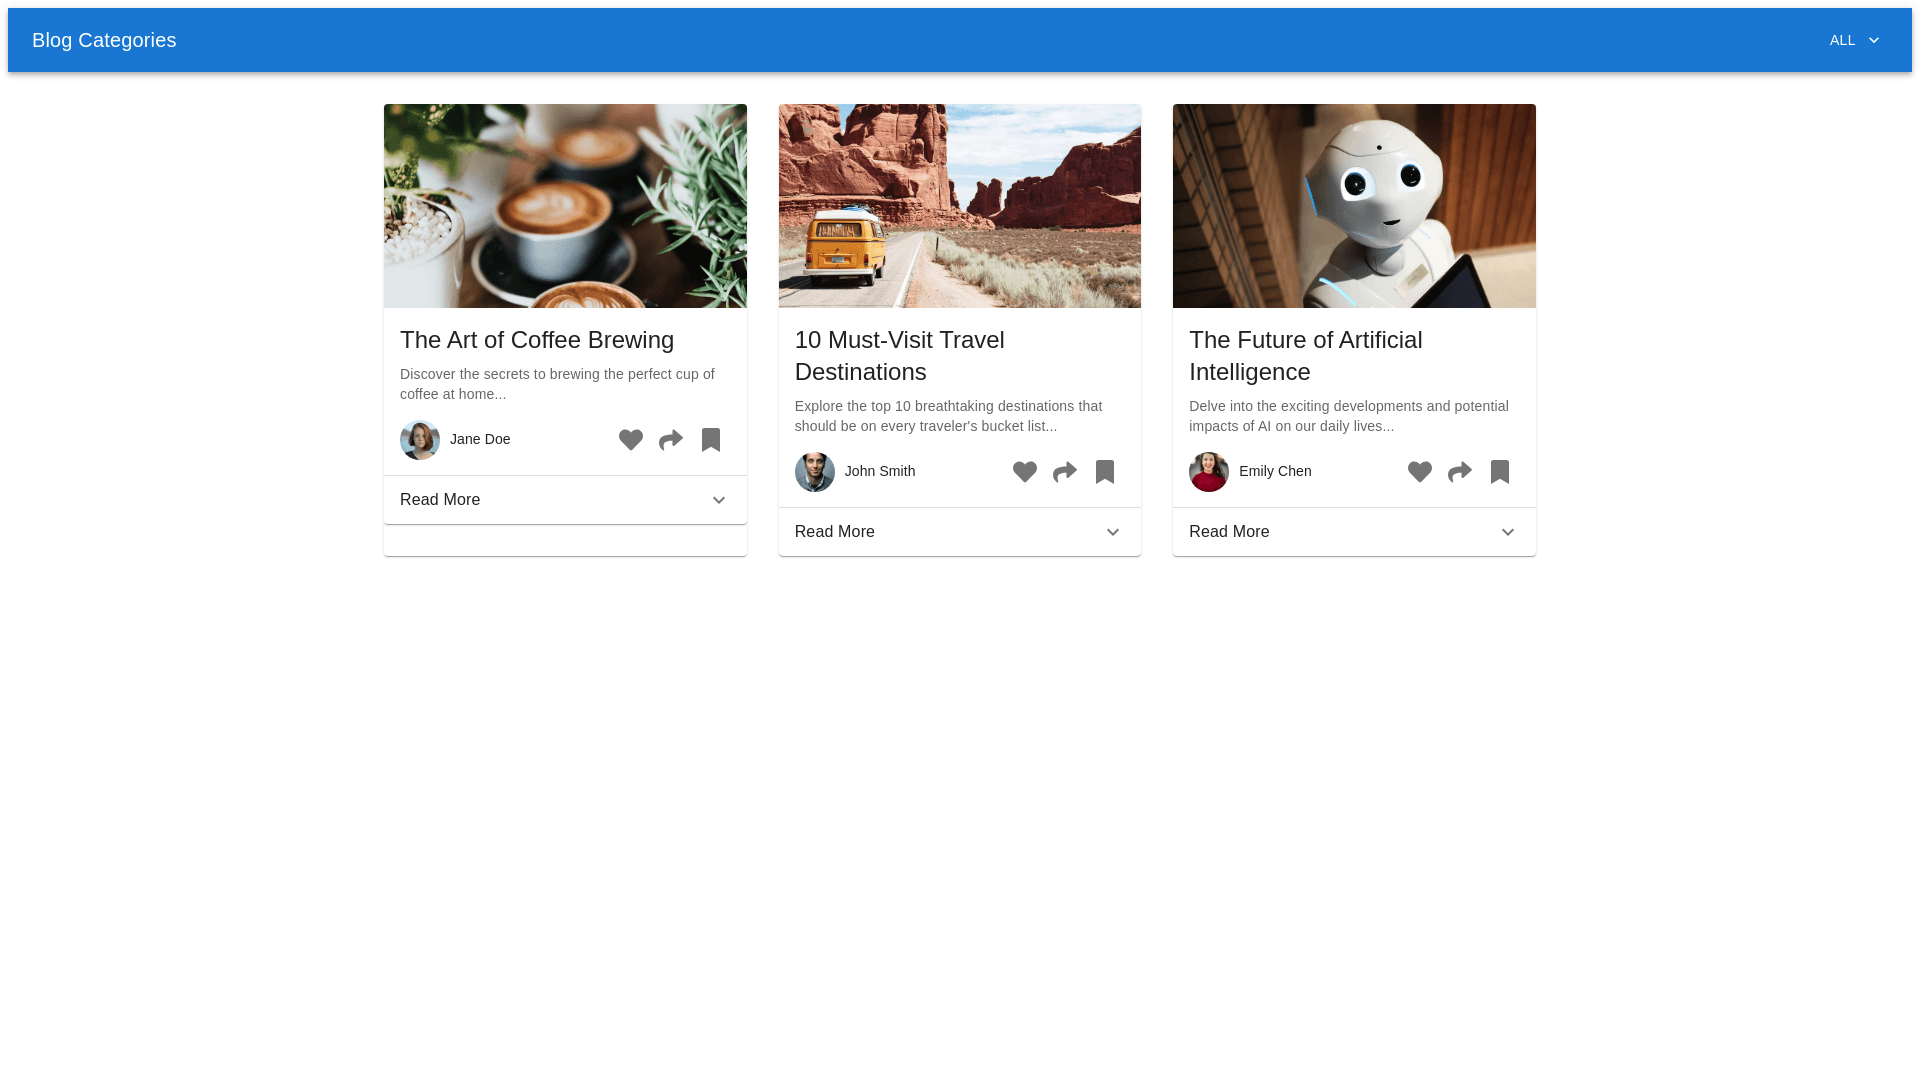Click heart icon on travel destinations card
The width and height of the screenshot is (1920, 1080).
[x=1025, y=472]
